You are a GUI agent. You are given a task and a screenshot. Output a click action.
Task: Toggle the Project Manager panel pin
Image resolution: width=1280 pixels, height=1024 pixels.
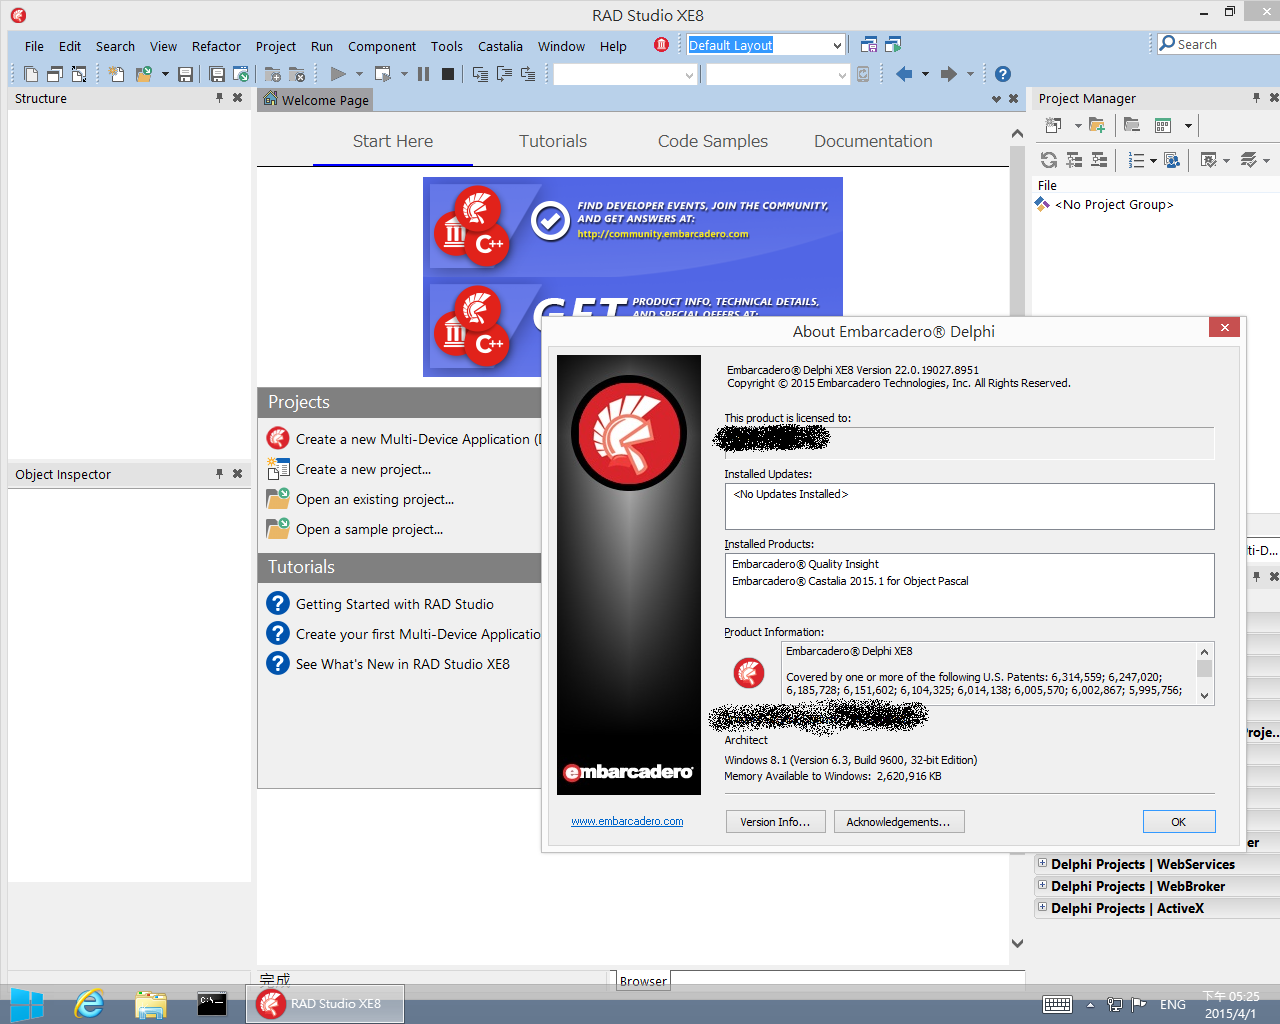pyautogui.click(x=1256, y=98)
